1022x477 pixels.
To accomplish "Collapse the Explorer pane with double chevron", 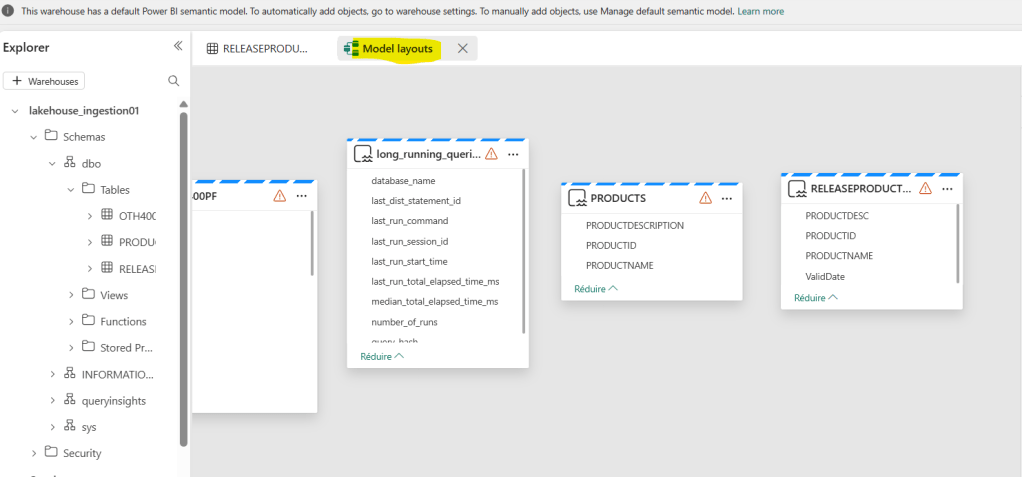I will [178, 46].
